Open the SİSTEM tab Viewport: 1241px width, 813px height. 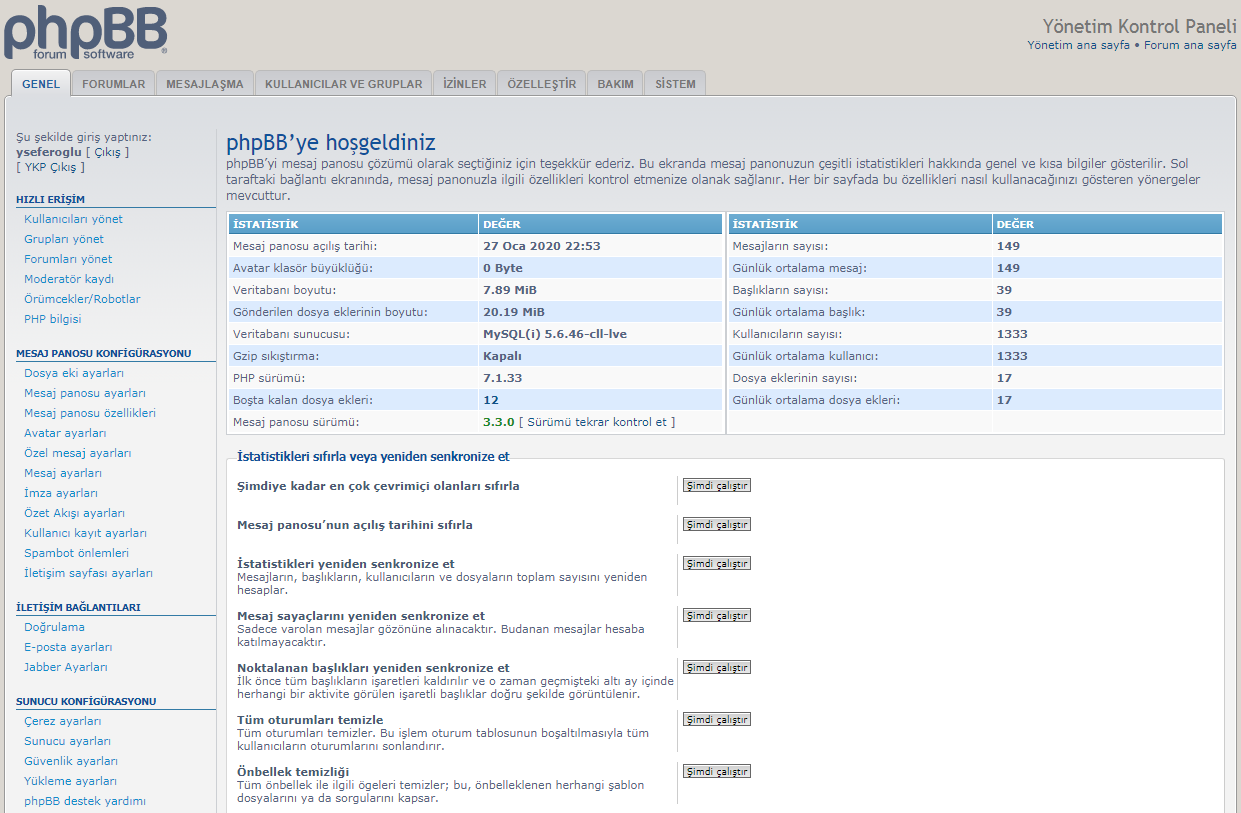[675, 84]
